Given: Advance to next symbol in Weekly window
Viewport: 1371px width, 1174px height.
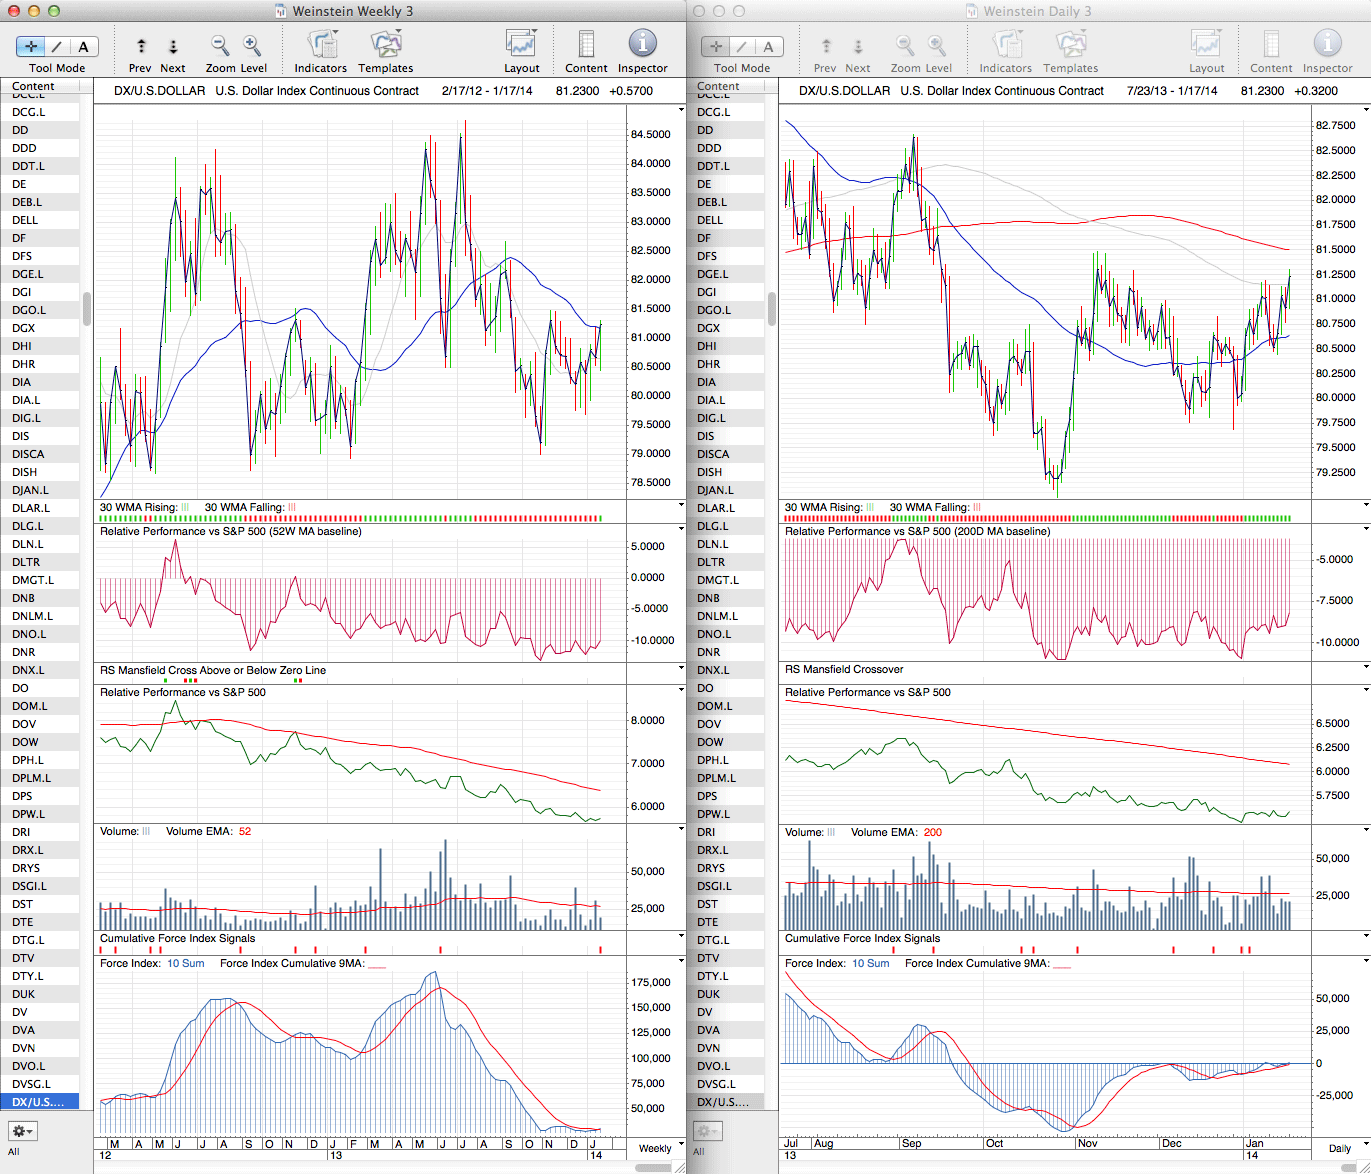Looking at the screenshot, I should 173,46.
